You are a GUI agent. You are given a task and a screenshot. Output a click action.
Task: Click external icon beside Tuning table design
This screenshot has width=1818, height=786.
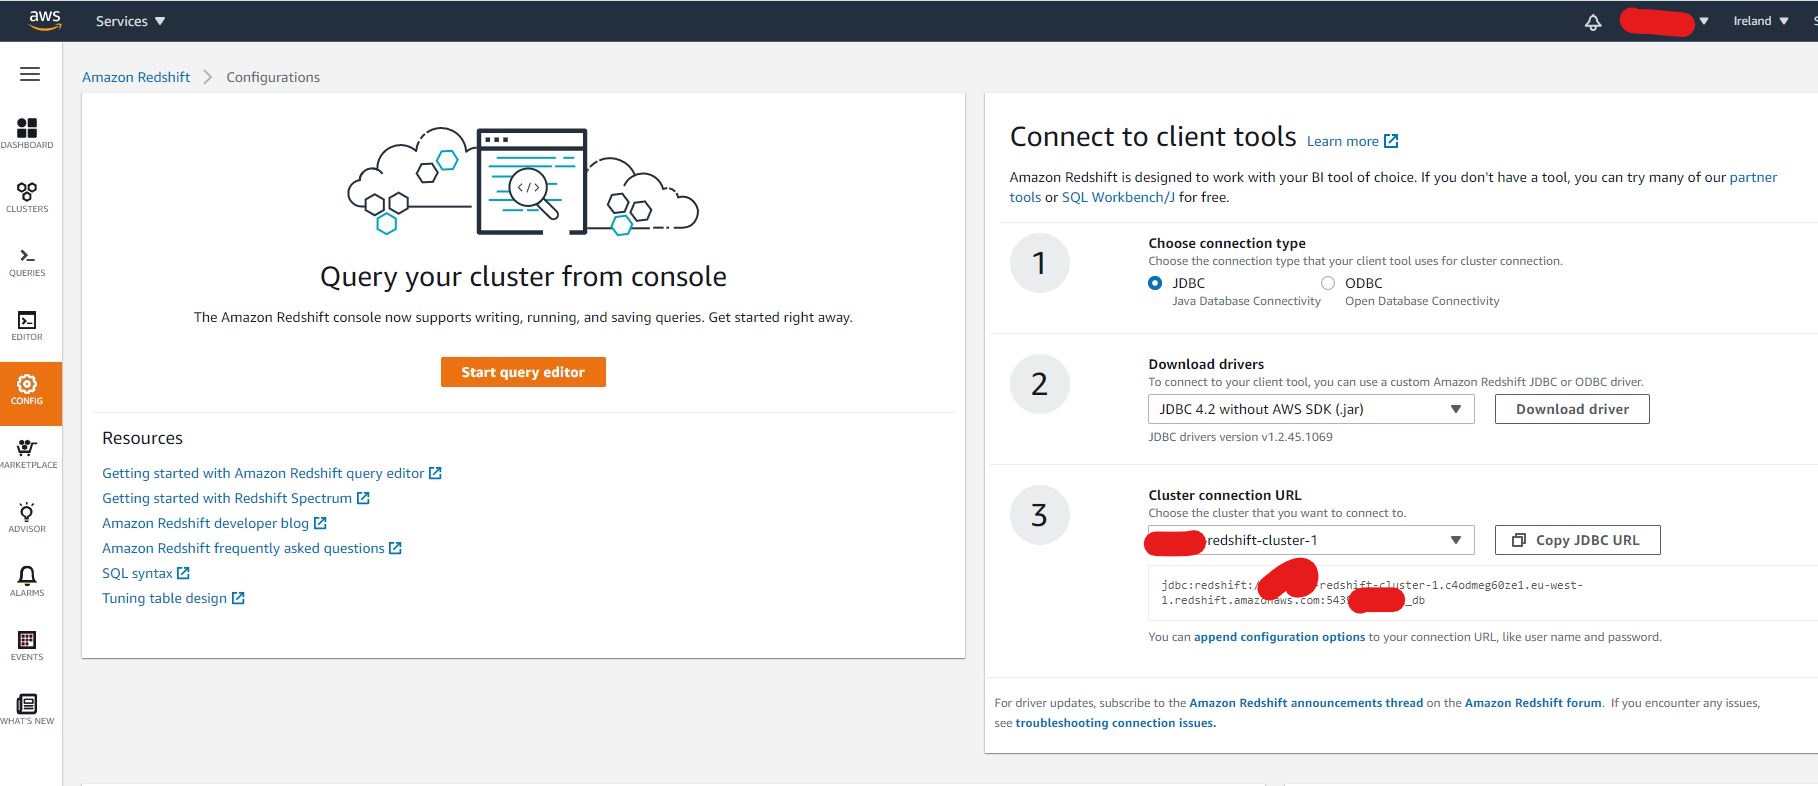pos(238,598)
